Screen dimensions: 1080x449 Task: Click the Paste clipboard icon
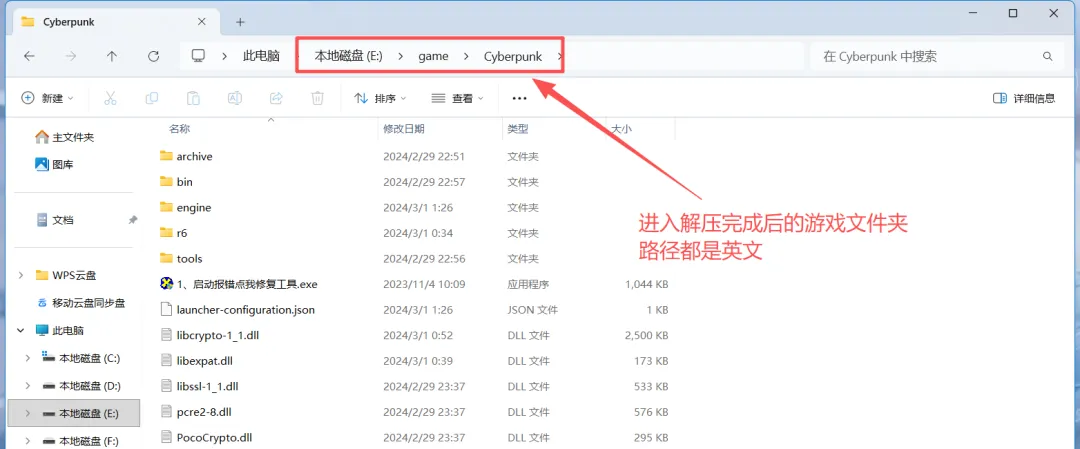(x=194, y=98)
